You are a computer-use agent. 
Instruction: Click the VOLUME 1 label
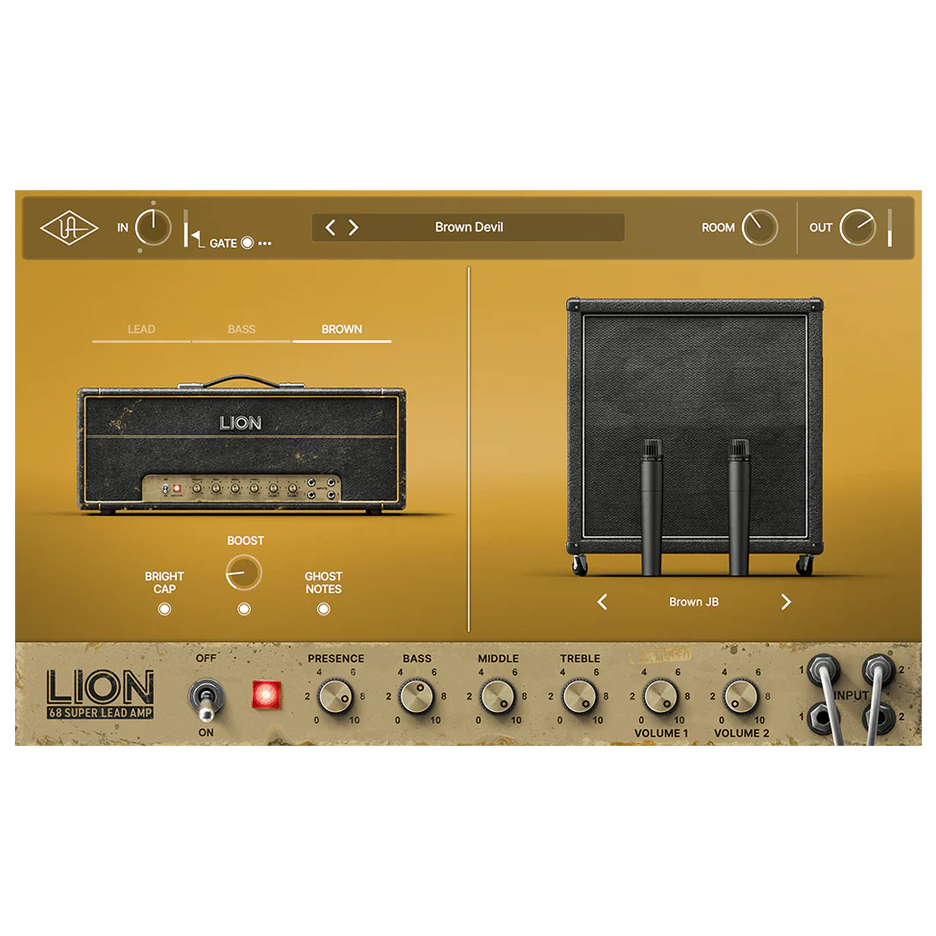click(x=661, y=733)
